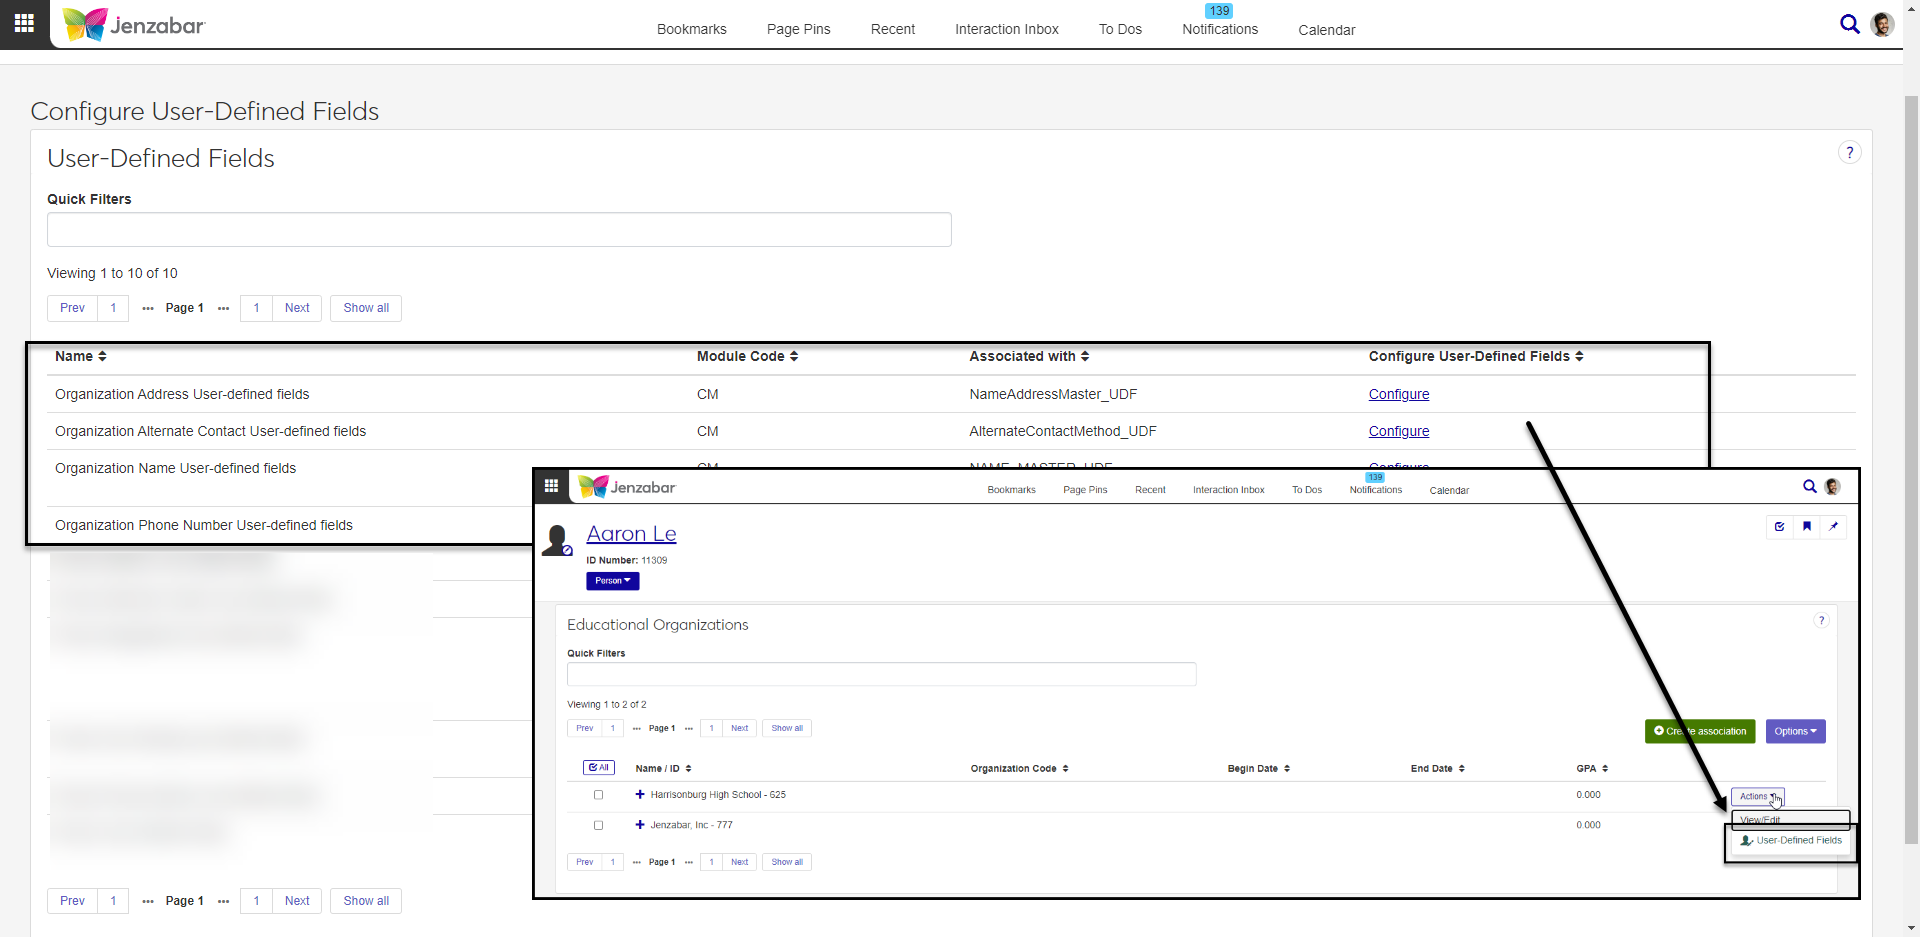Toggle the select All checkbox button
The height and width of the screenshot is (937, 1920).
tap(598, 768)
